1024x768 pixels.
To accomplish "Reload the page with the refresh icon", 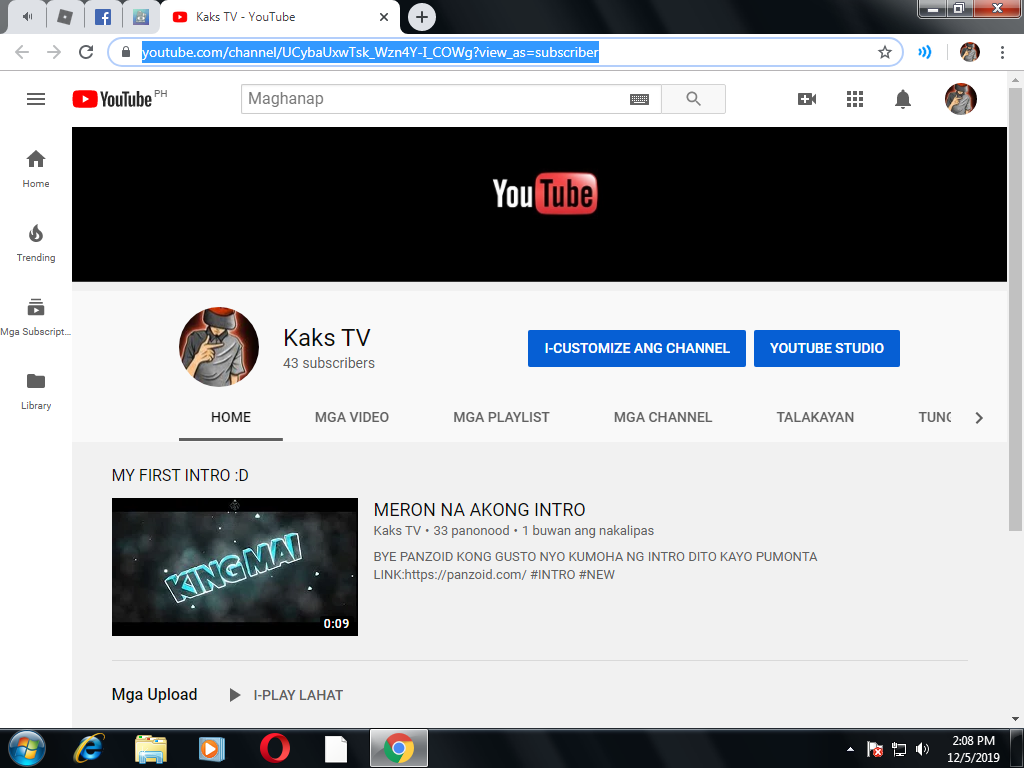I will click(x=86, y=52).
